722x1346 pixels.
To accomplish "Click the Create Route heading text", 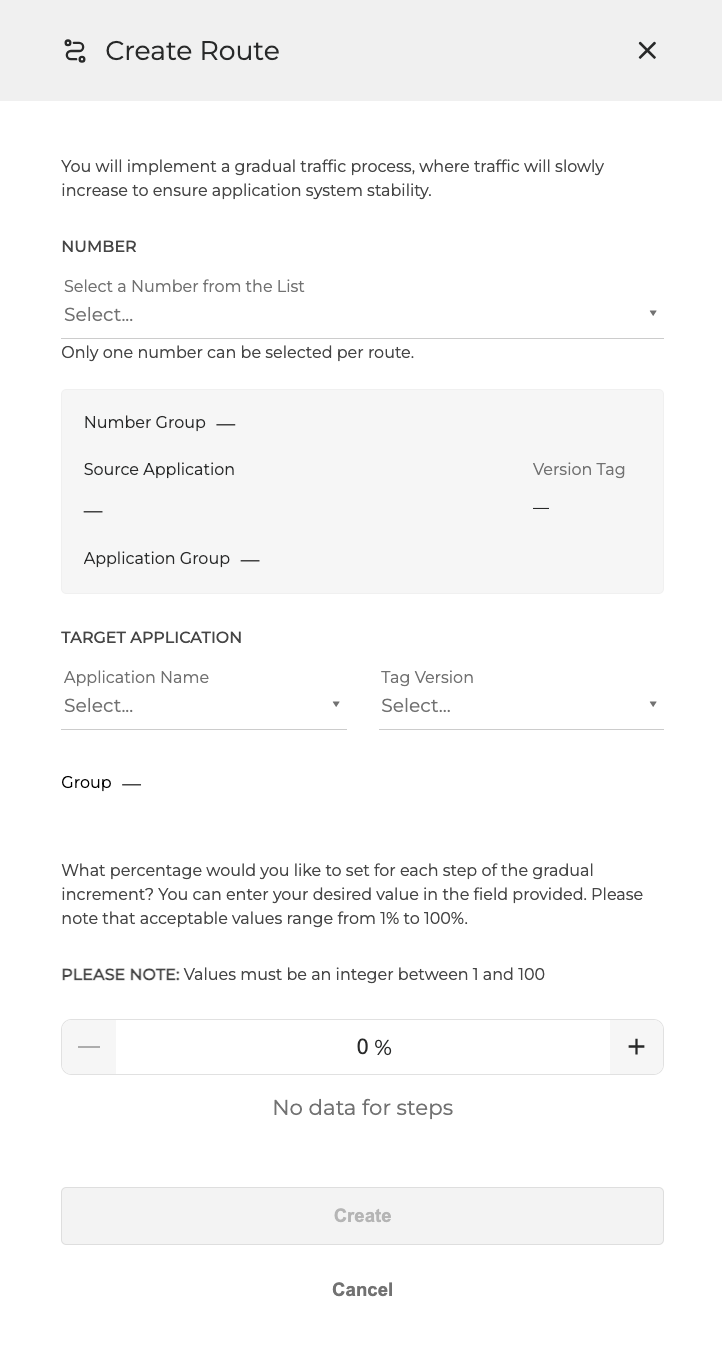I will point(192,51).
